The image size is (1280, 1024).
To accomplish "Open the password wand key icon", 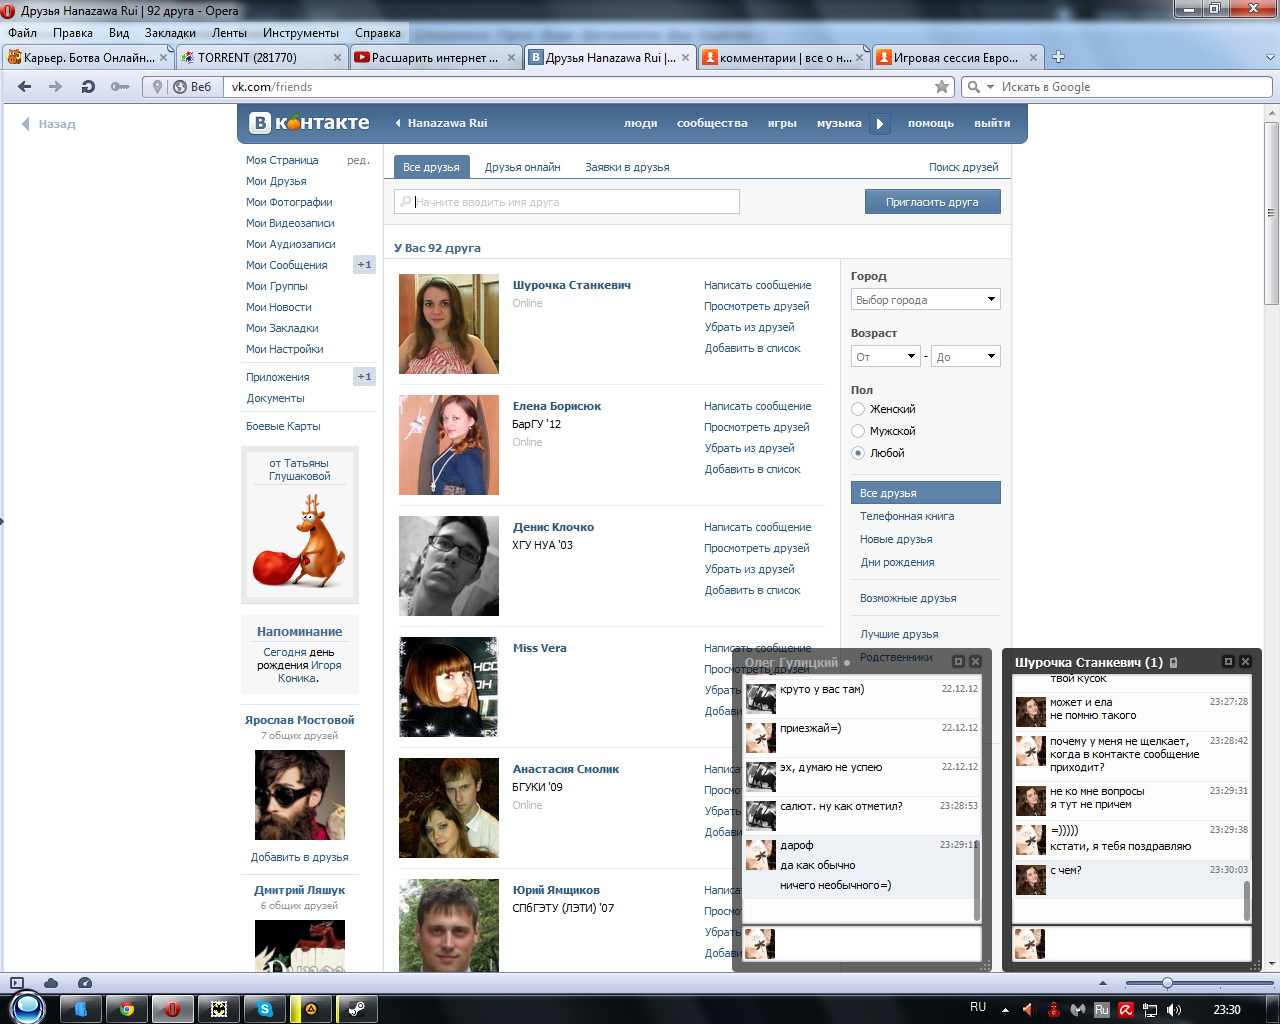I will [120, 87].
